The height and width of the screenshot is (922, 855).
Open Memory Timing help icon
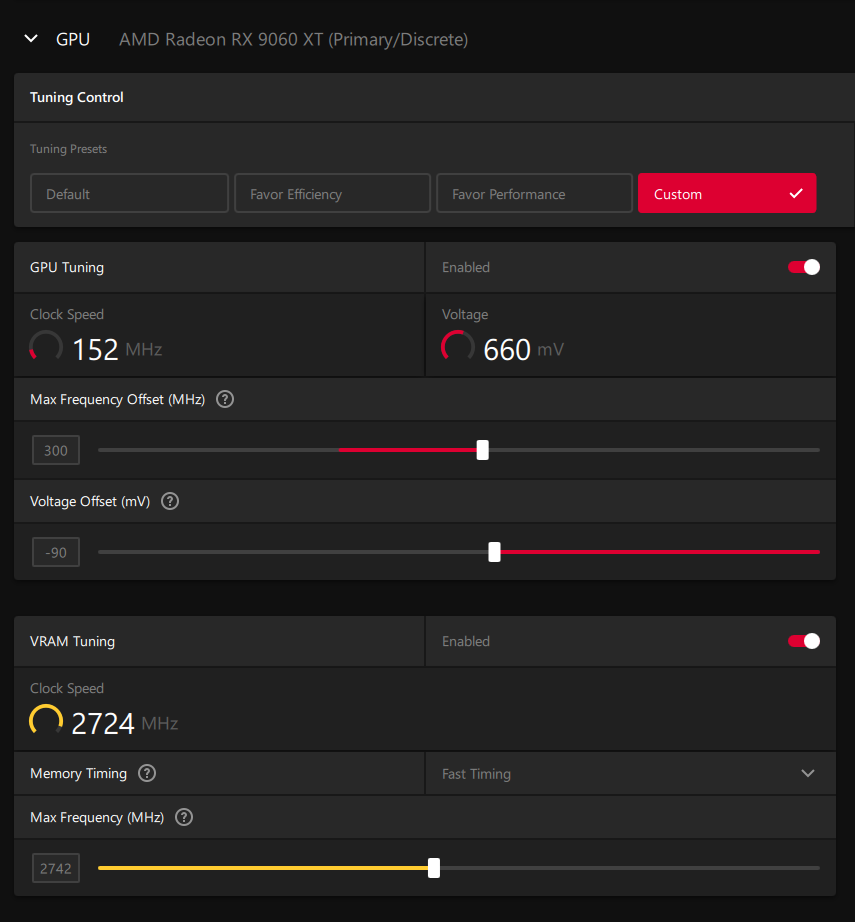[147, 773]
